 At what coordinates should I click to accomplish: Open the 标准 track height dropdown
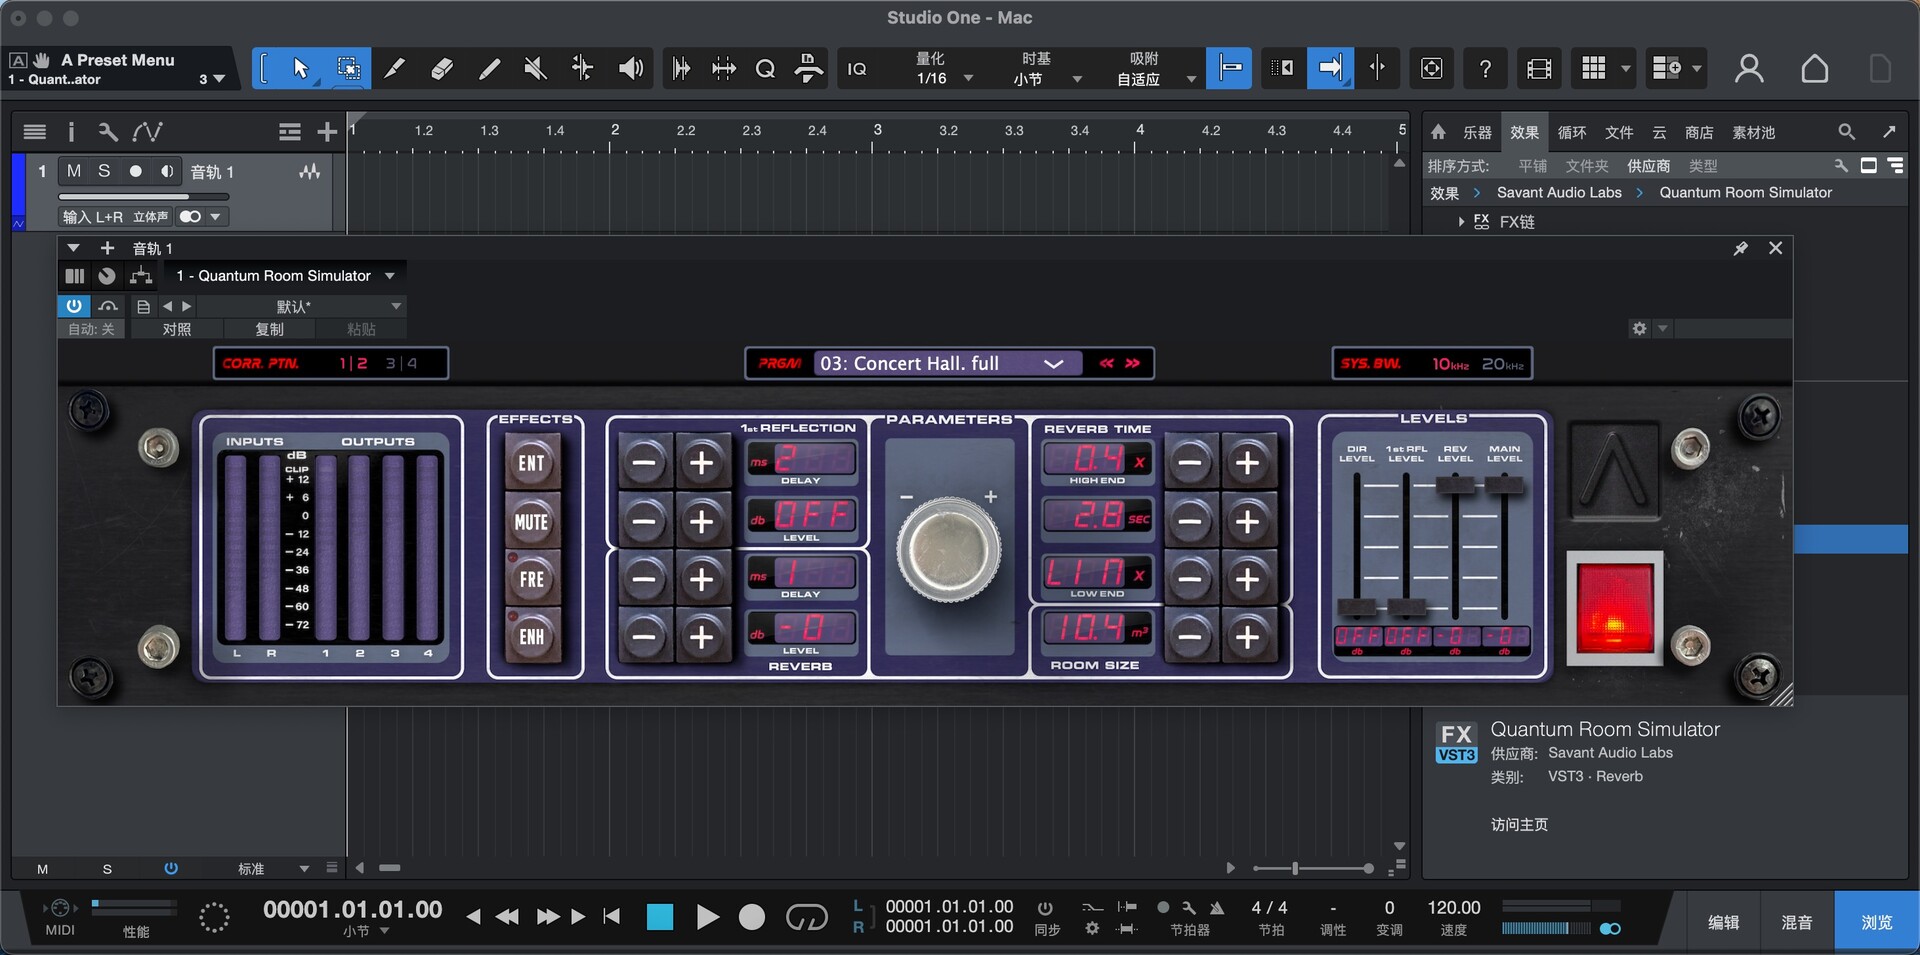click(x=273, y=869)
